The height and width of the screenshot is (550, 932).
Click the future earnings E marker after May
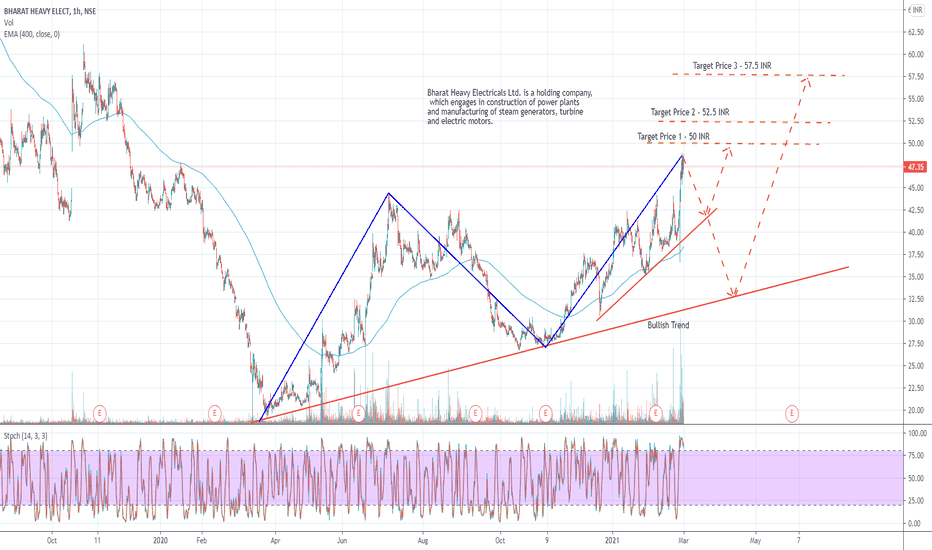(791, 413)
